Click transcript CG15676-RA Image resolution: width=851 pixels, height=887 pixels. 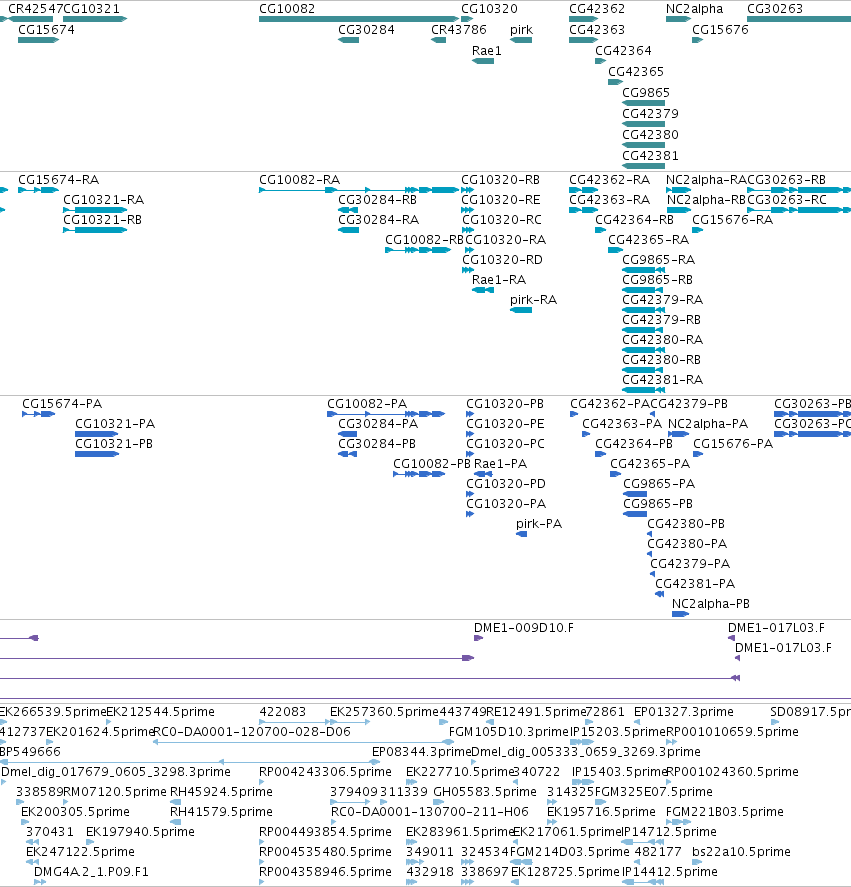(698, 230)
